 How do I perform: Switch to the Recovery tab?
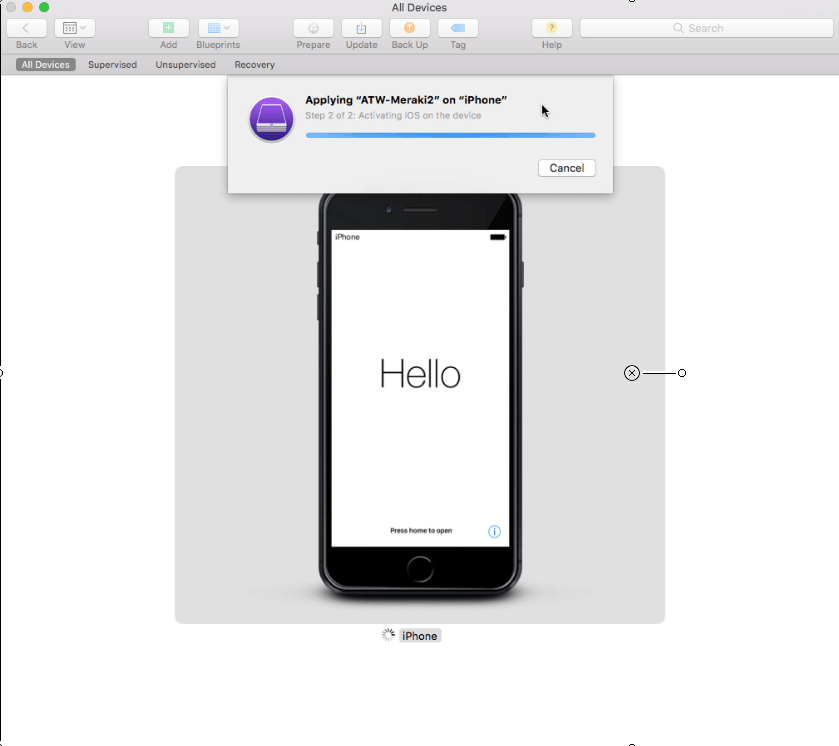254,64
